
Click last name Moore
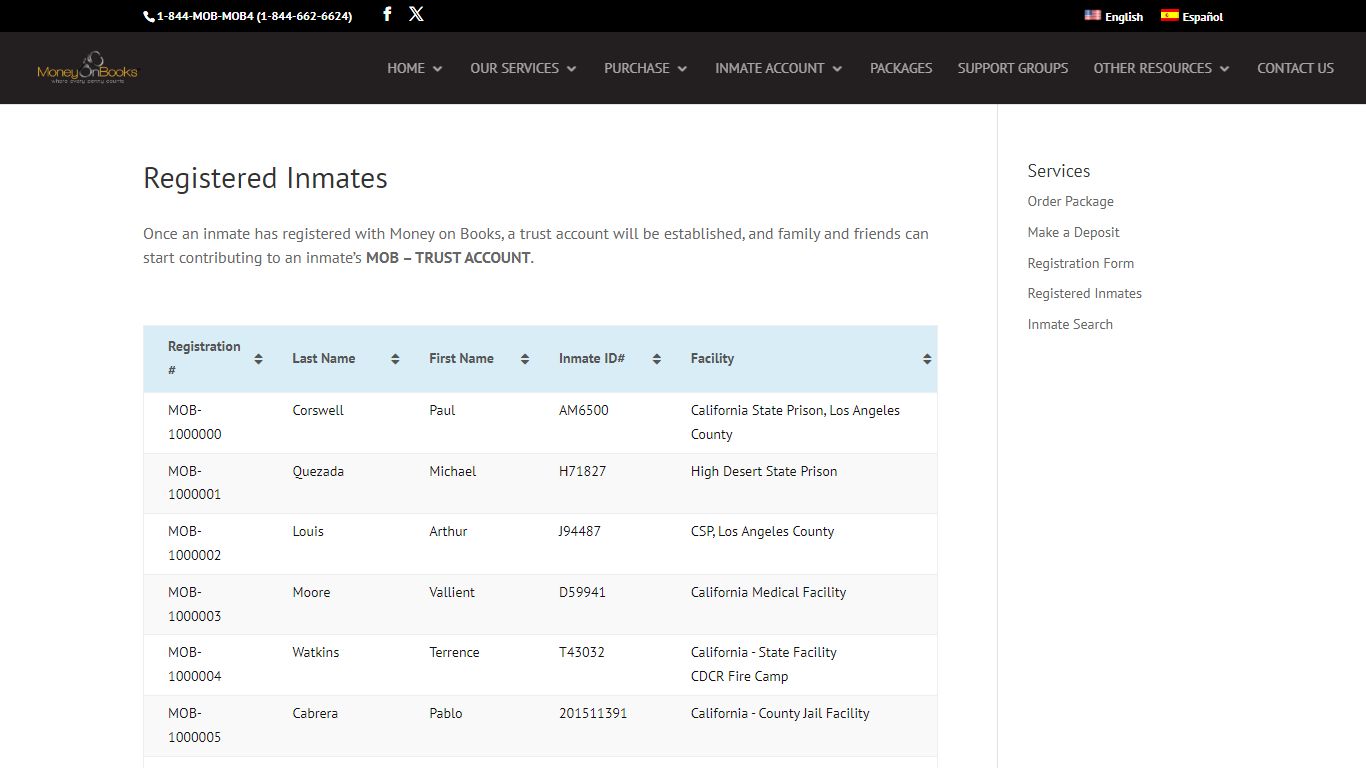[311, 592]
